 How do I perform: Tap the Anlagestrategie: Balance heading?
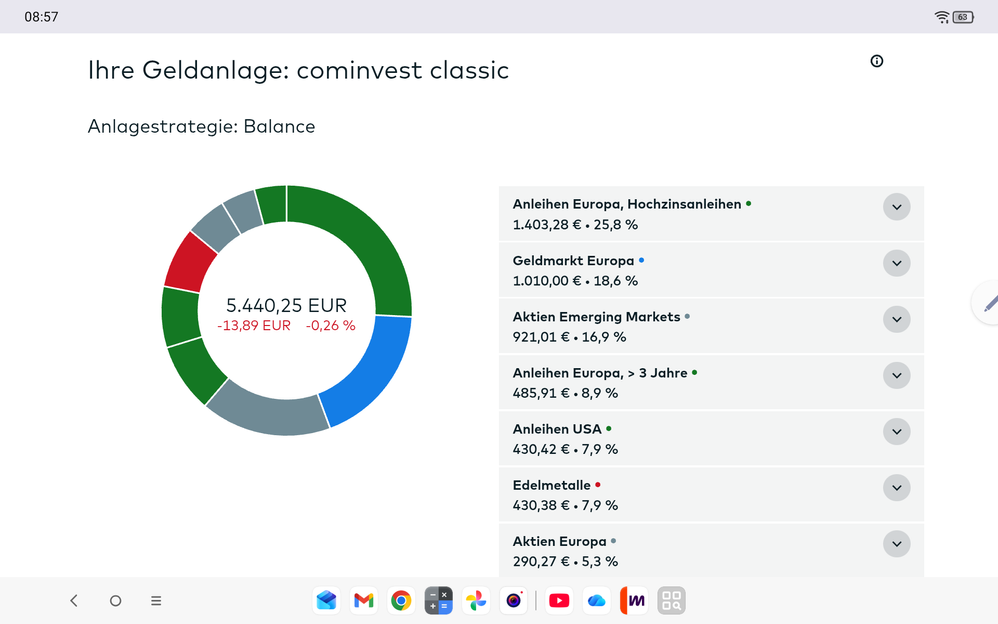click(x=201, y=127)
